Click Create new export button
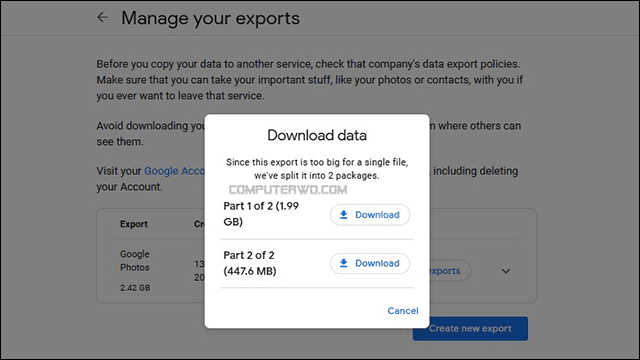This screenshot has width=640, height=360. (470, 329)
